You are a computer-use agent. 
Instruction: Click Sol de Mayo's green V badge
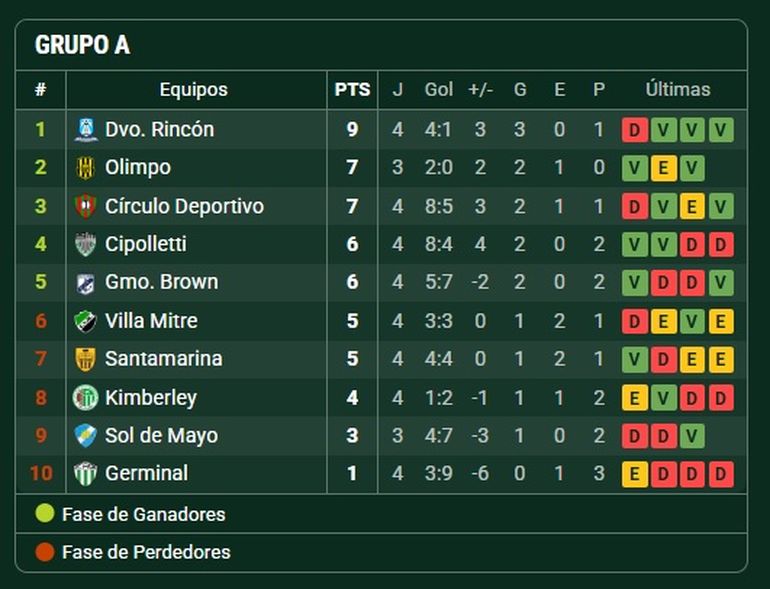click(692, 436)
